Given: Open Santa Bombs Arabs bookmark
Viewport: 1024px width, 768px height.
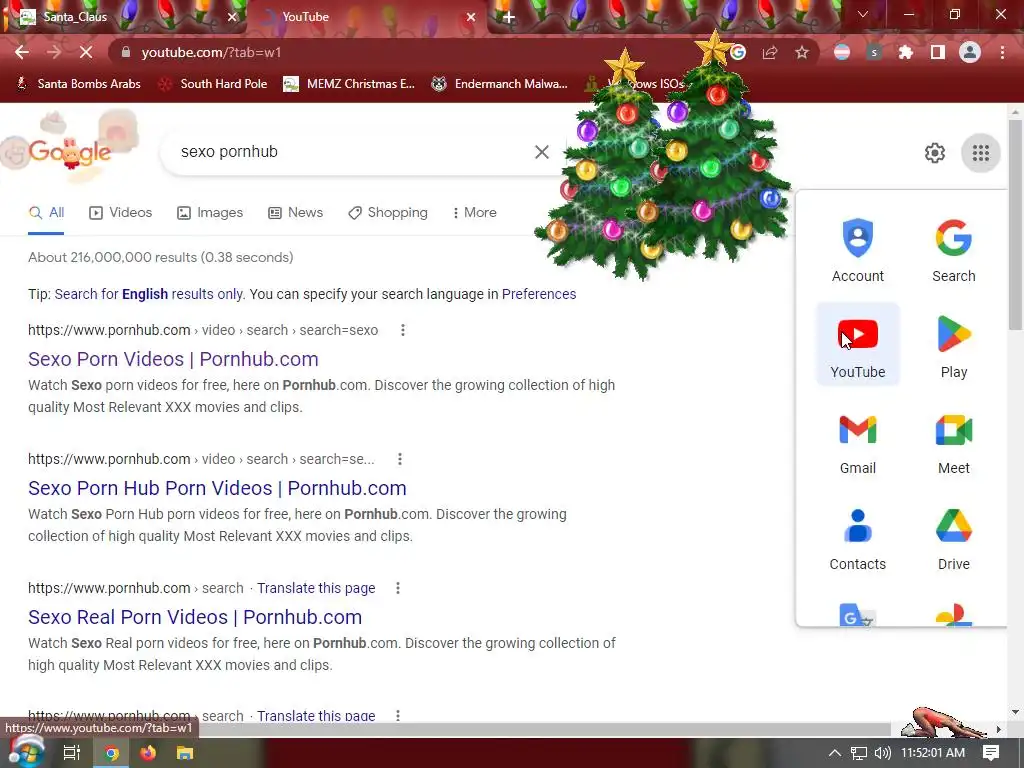Looking at the screenshot, I should (78, 84).
